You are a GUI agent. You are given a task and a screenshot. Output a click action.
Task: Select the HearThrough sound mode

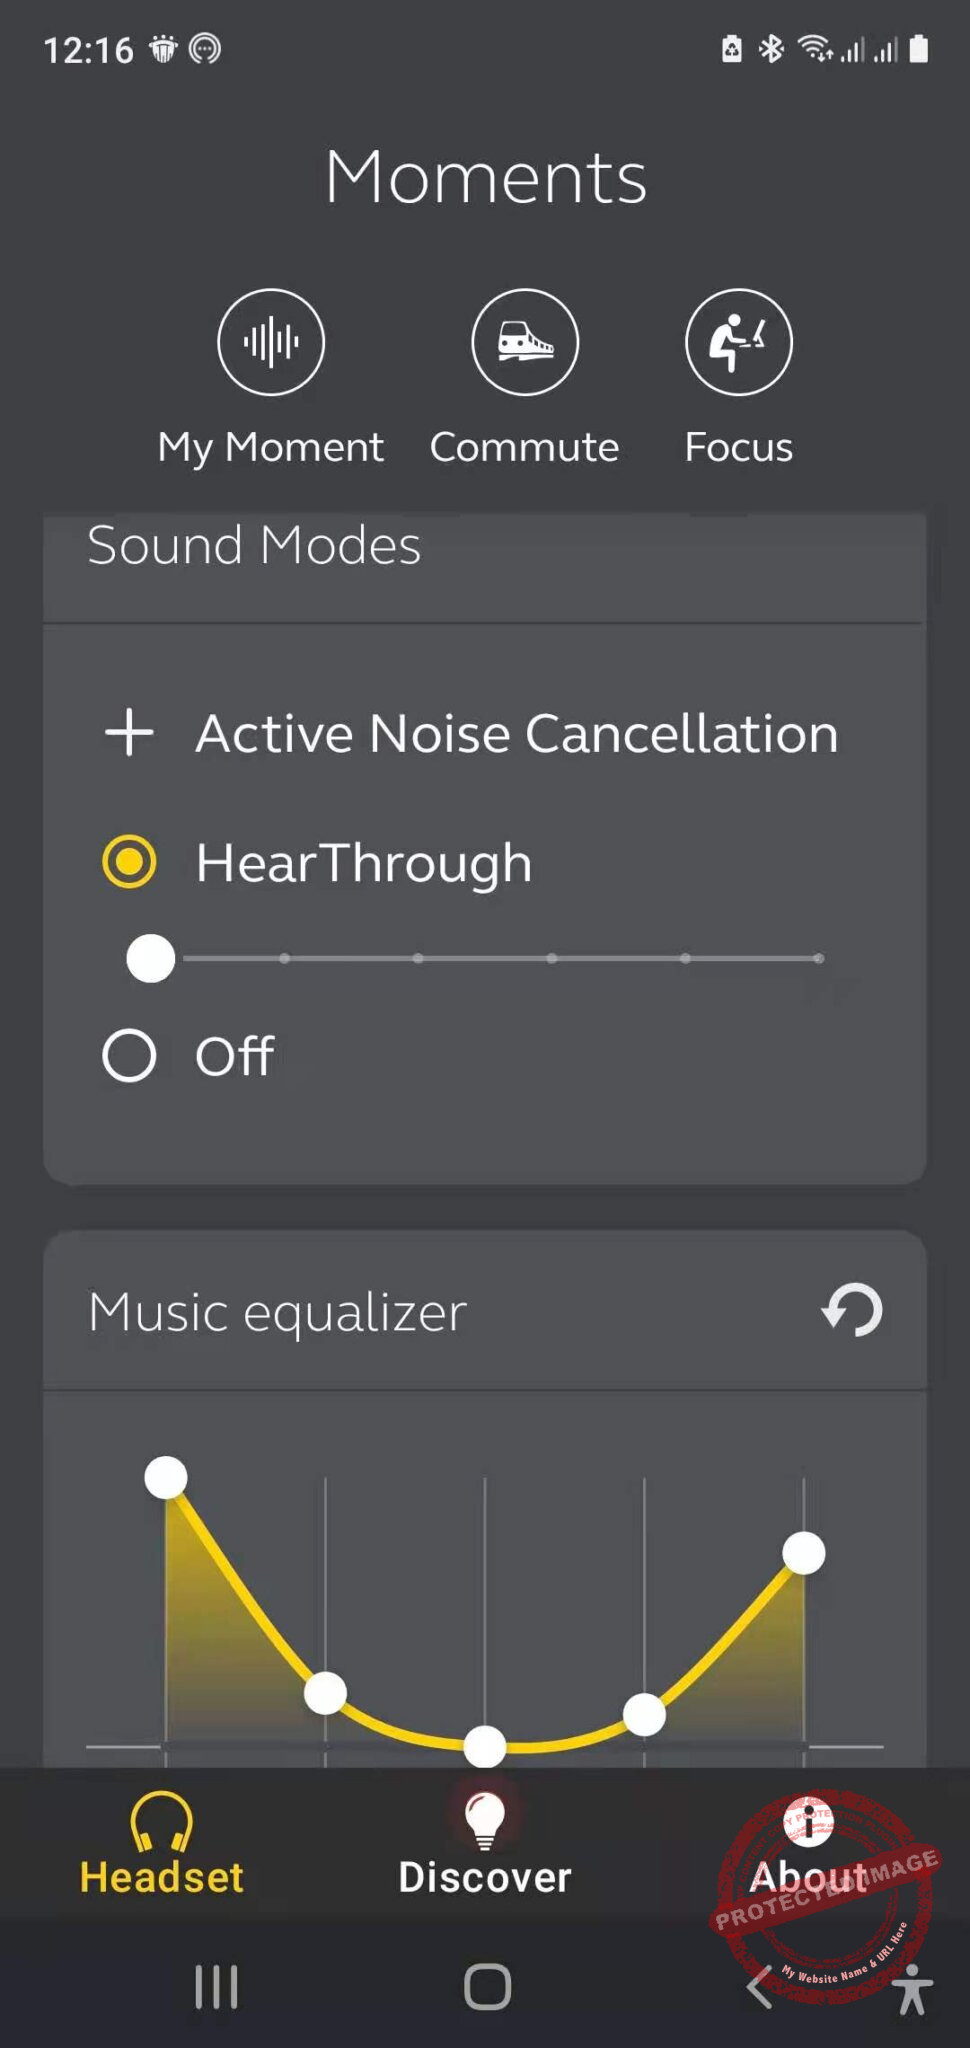(x=131, y=858)
